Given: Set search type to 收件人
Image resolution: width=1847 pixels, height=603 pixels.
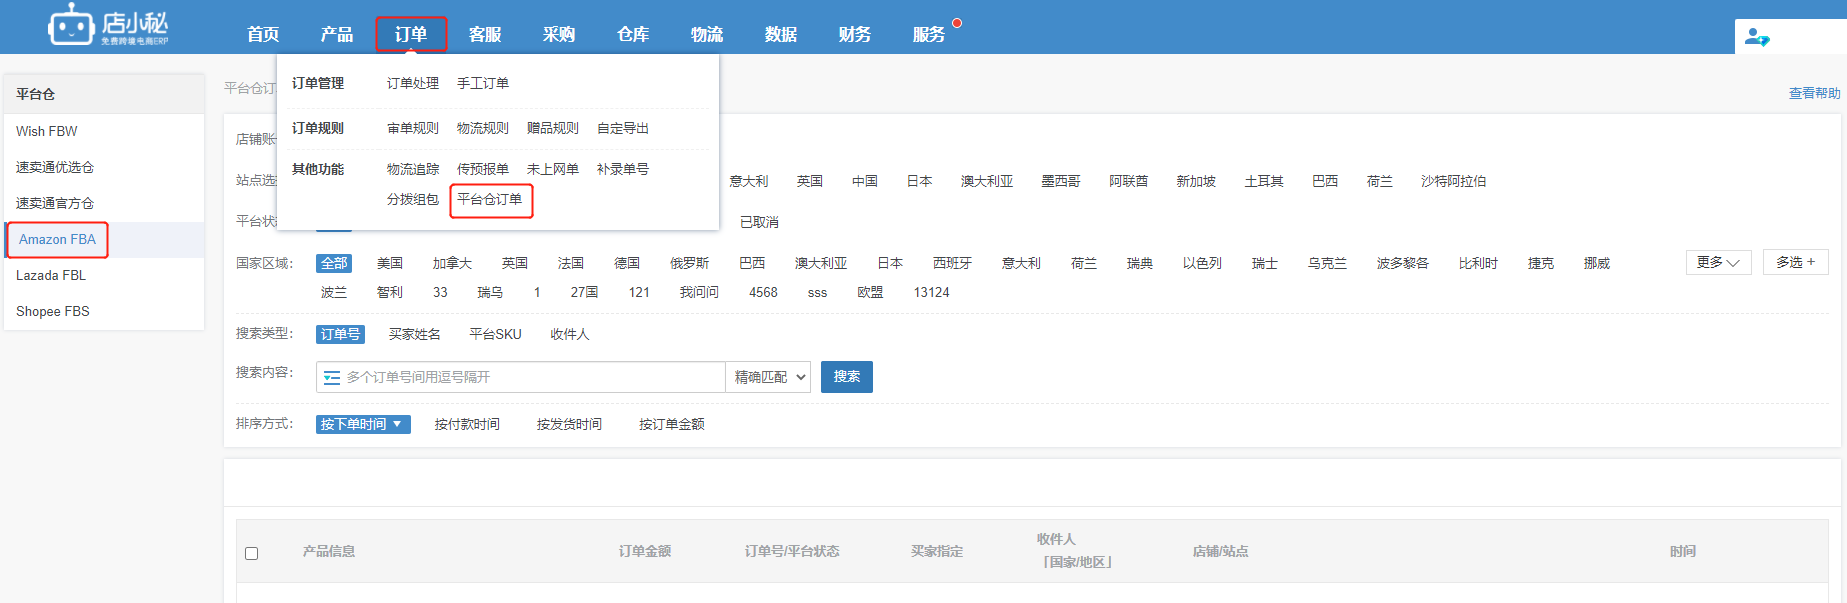Looking at the screenshot, I should click(x=570, y=334).
